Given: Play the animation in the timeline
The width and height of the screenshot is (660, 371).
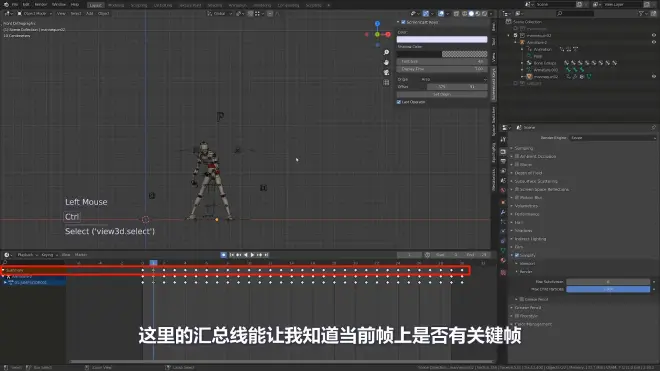Looking at the screenshot, I should (x=252, y=255).
